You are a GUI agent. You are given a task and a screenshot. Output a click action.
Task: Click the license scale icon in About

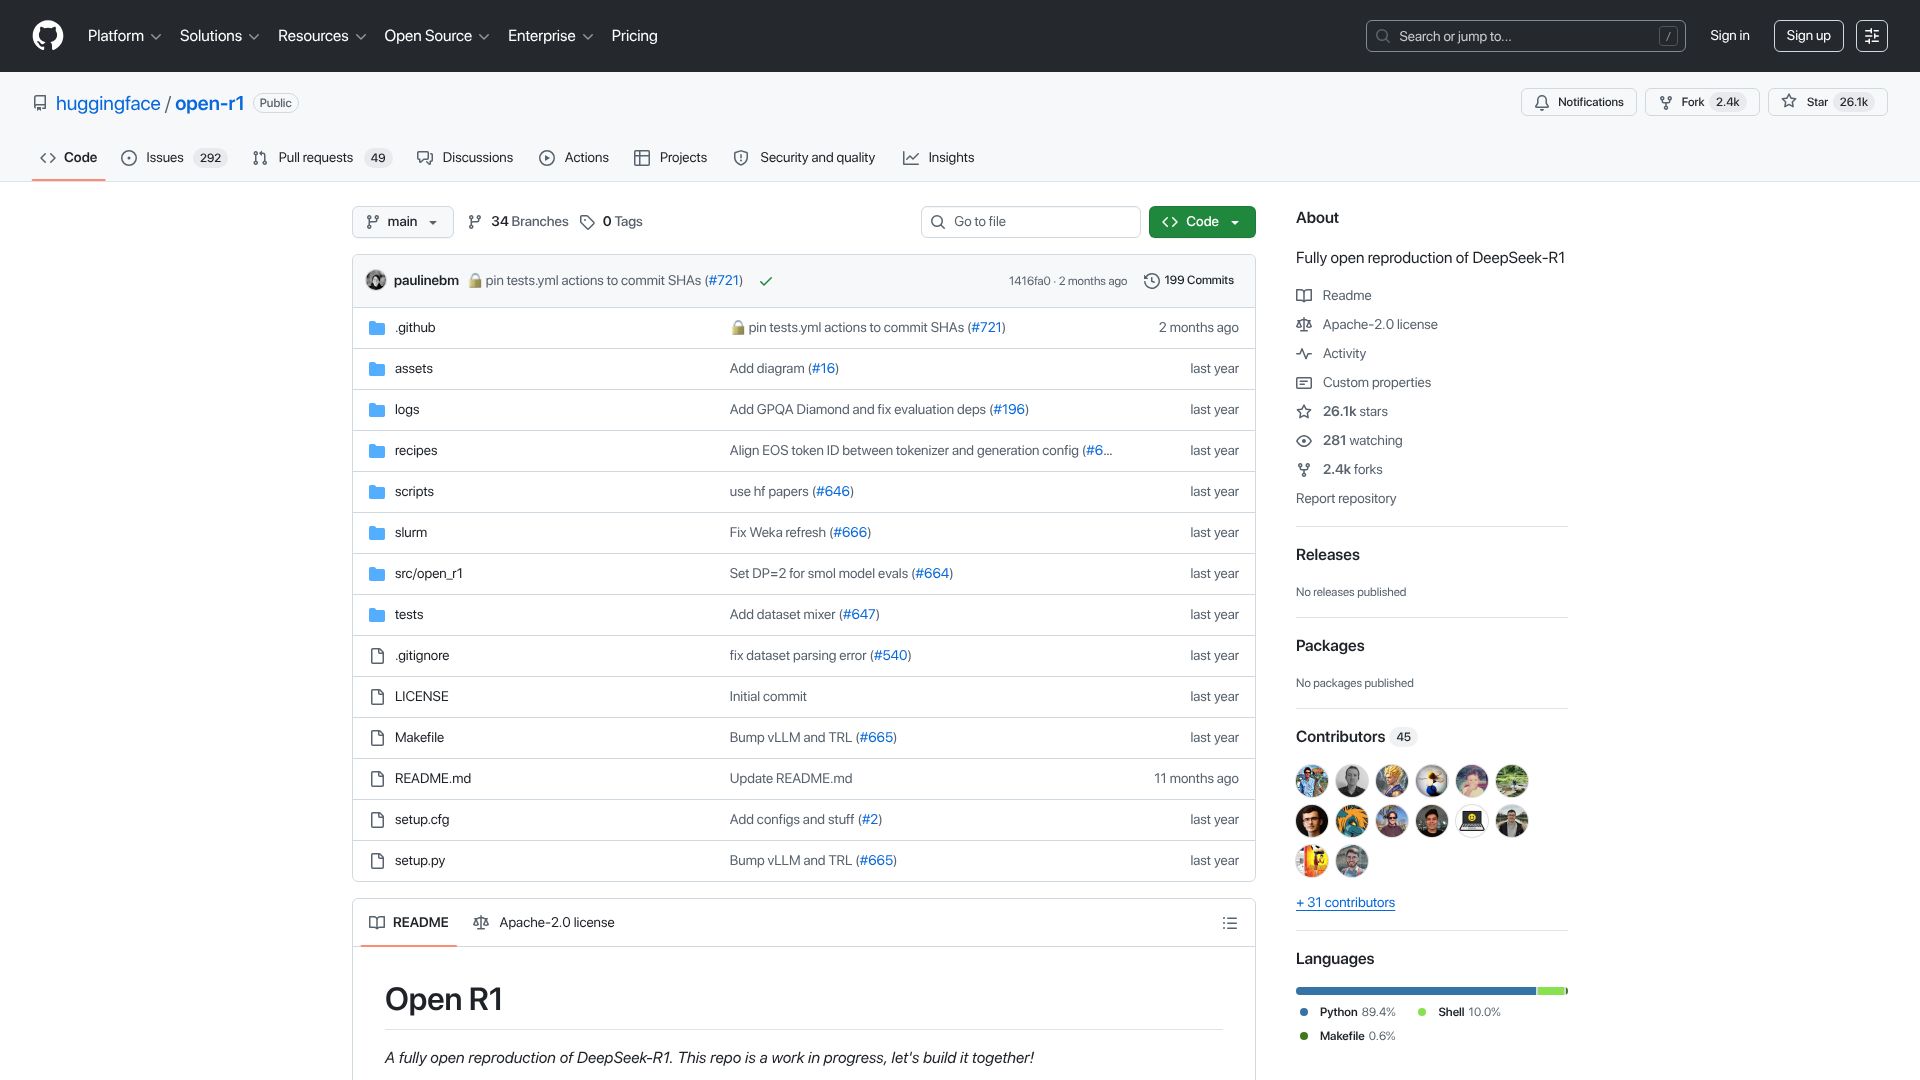1304,325
